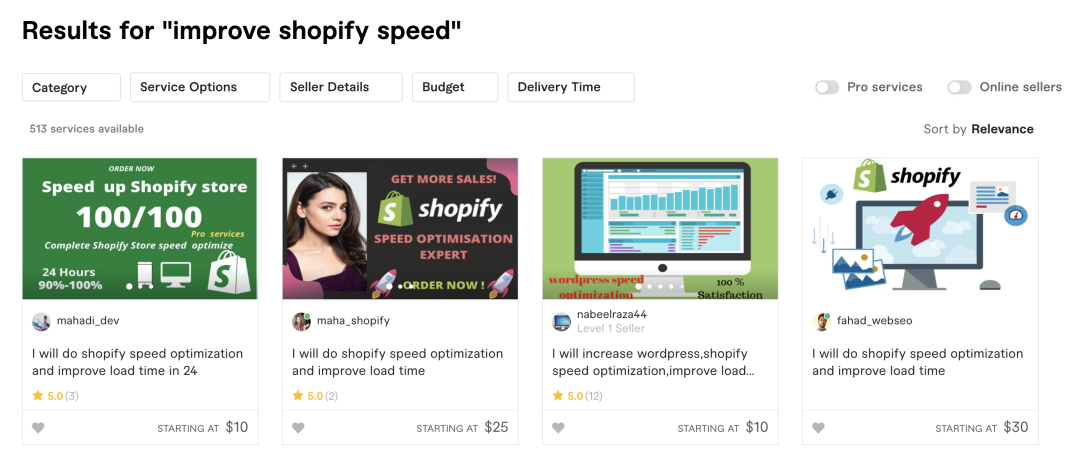Screen dimensions: 1080x463
Task: Like fahad_webseo gig with heart icon
Action: (x=818, y=428)
